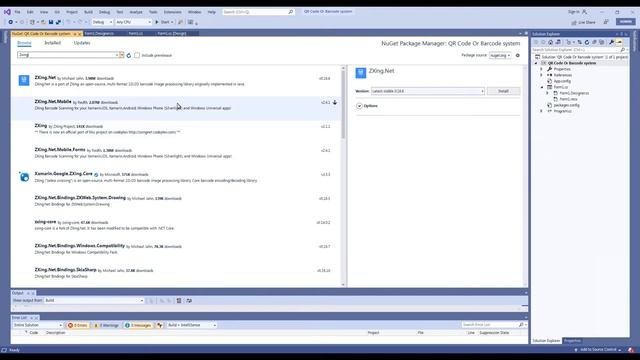This screenshot has height=360, width=640.
Task: Click the Xamarin.Google.ZXing.Core package icon
Action: coord(24,177)
